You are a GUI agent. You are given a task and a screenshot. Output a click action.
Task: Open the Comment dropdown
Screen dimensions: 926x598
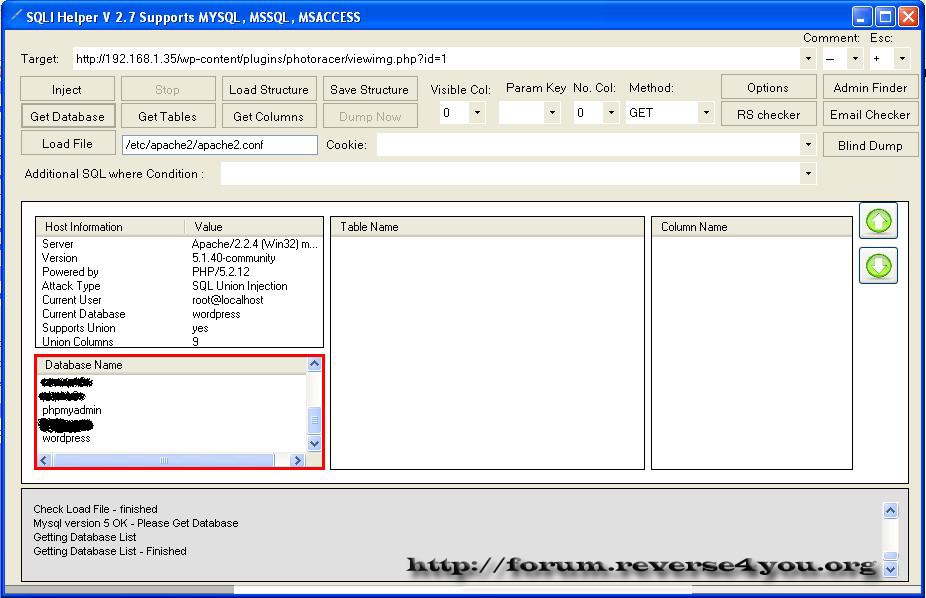pos(855,58)
